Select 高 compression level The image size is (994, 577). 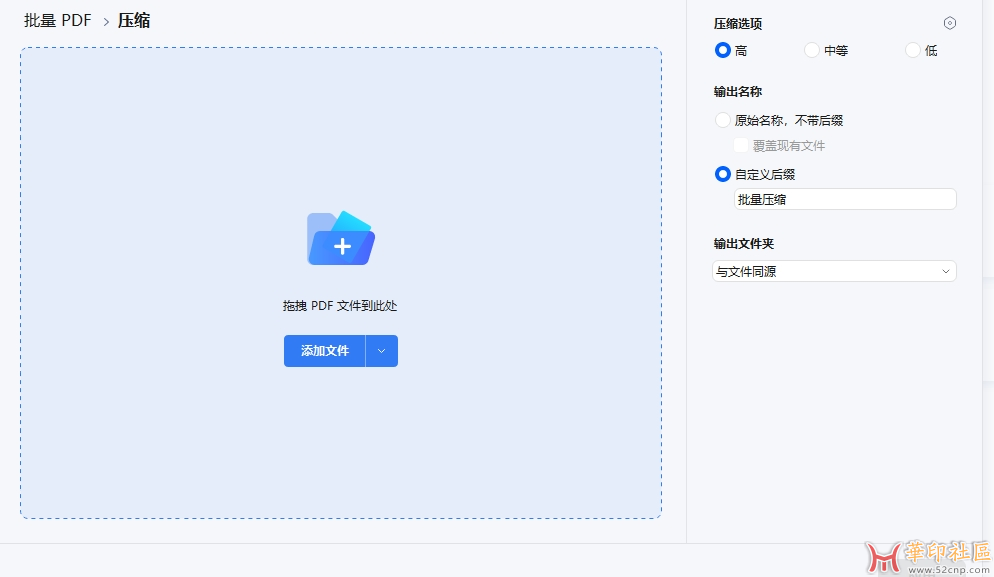(723, 50)
